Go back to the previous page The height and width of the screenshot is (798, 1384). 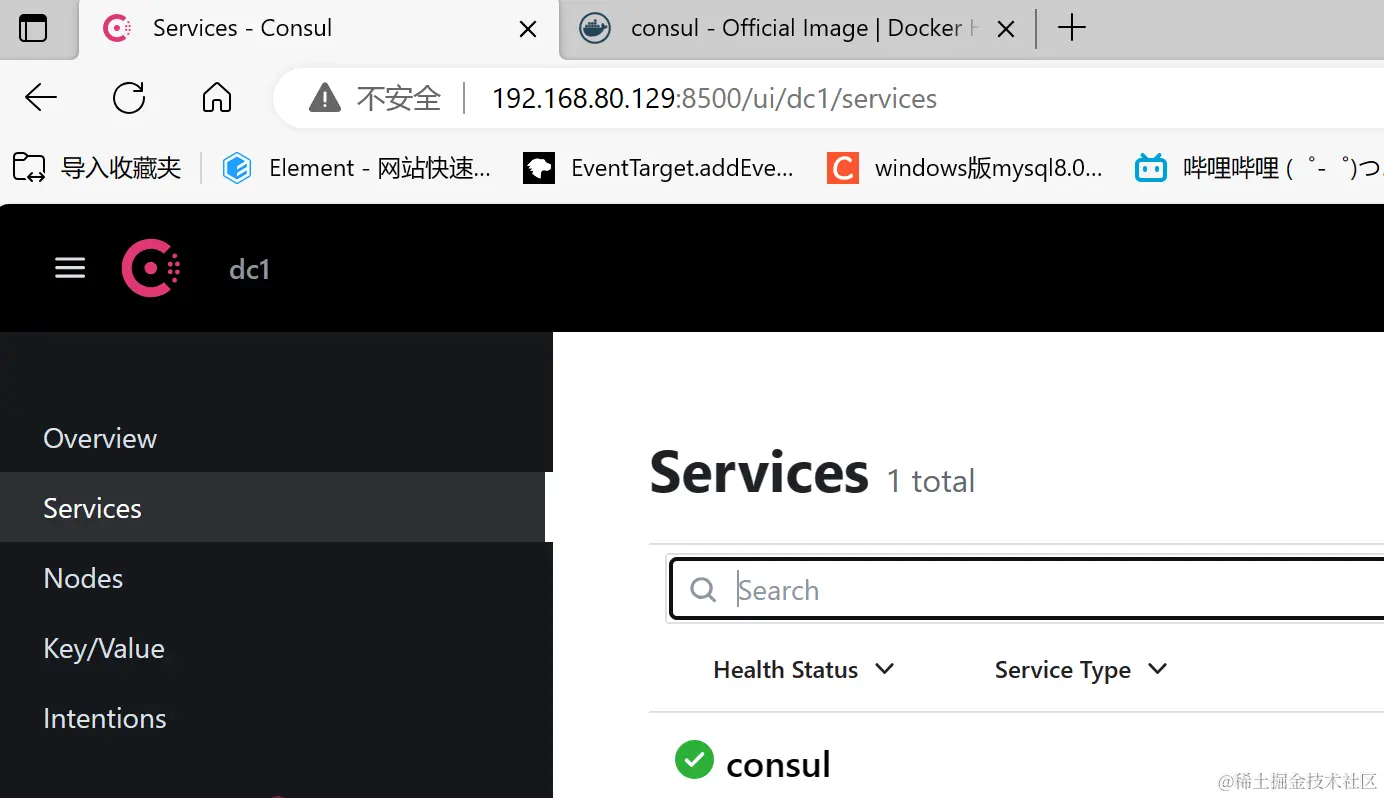(x=41, y=97)
